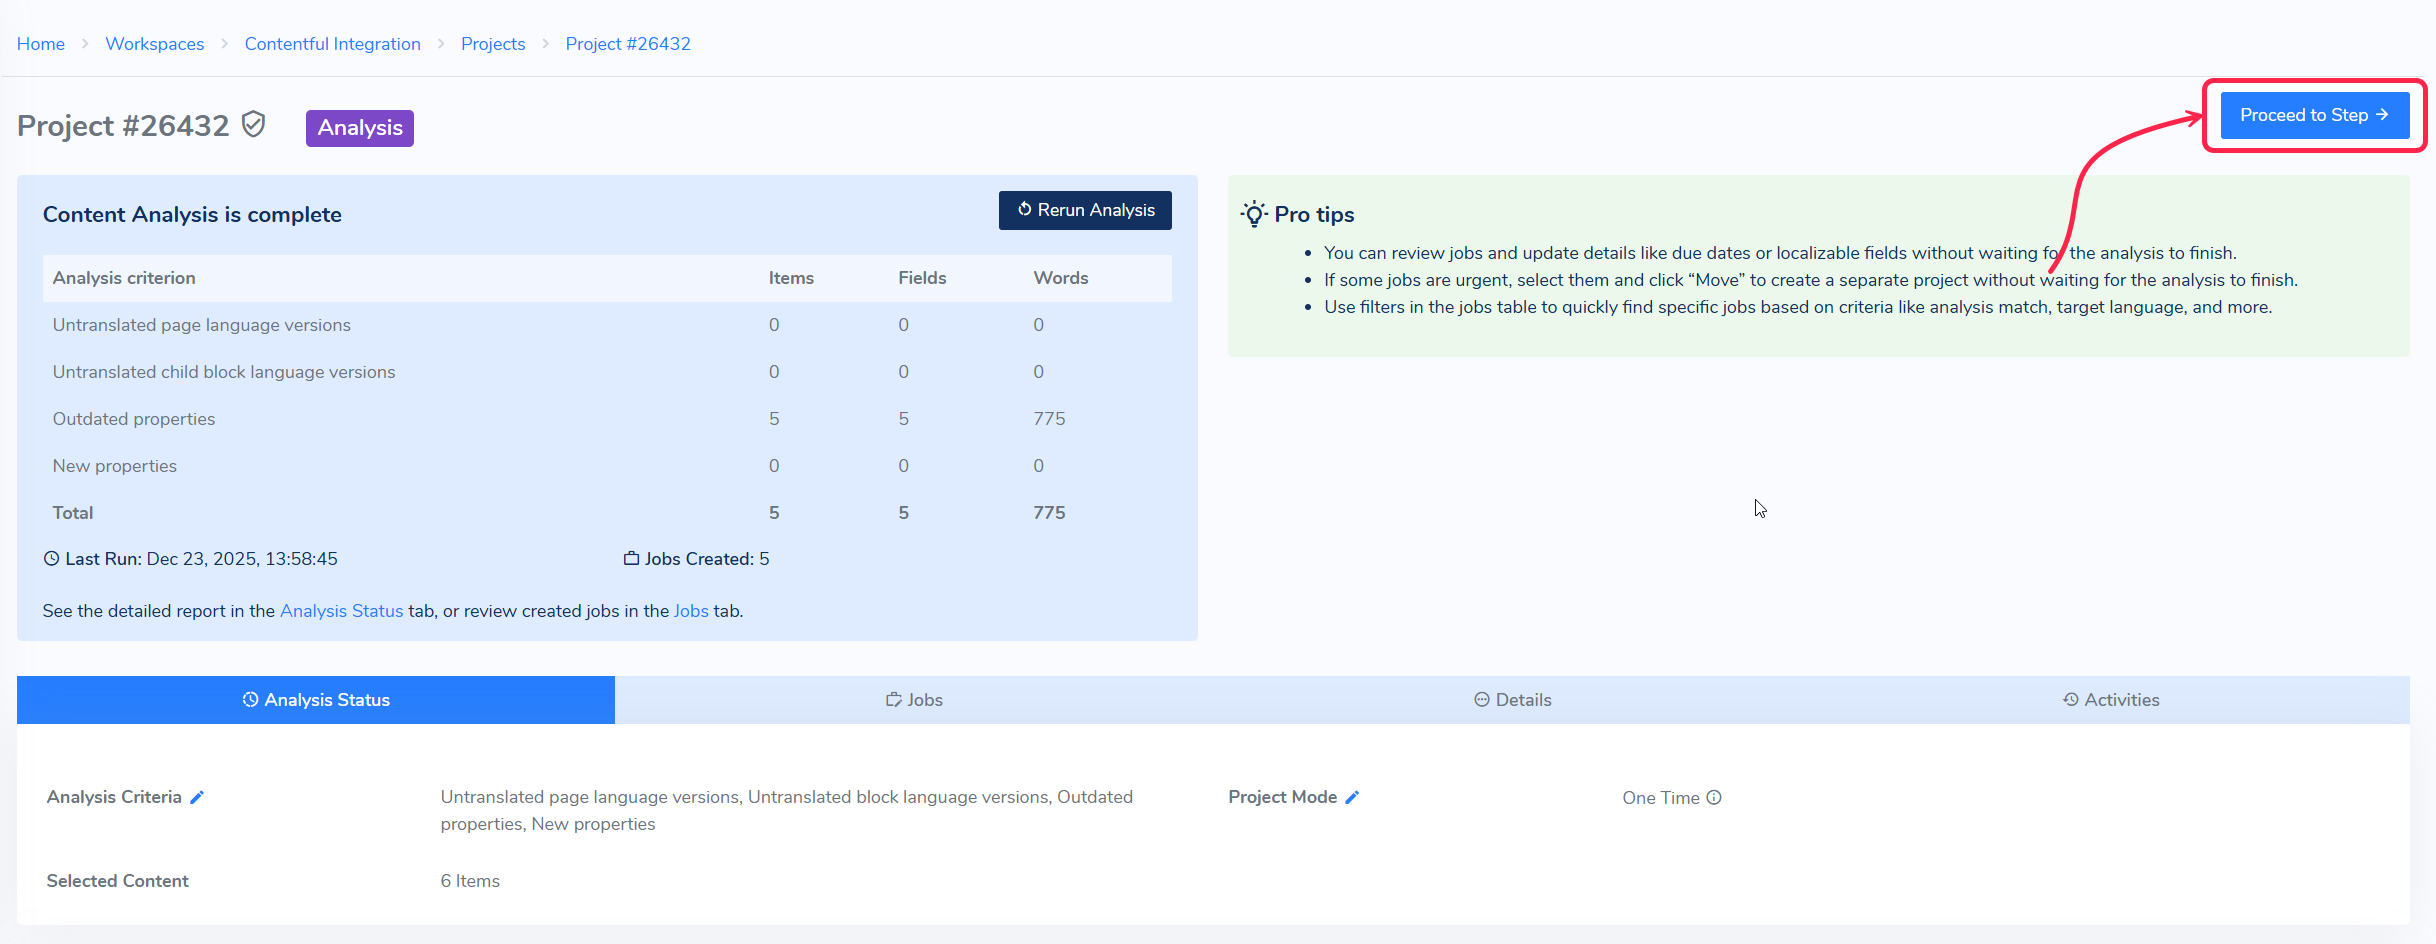Edit Analysis Criteria with the pencil icon

pos(197,797)
